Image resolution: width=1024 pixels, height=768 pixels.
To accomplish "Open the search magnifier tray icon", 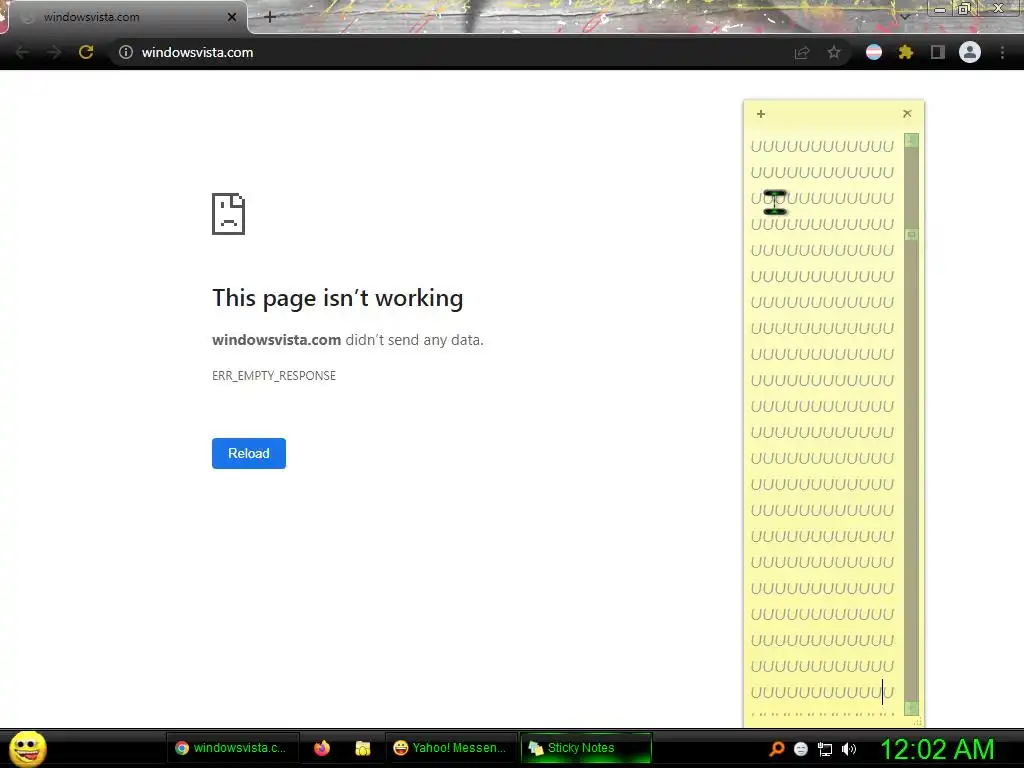I will click(x=777, y=749).
